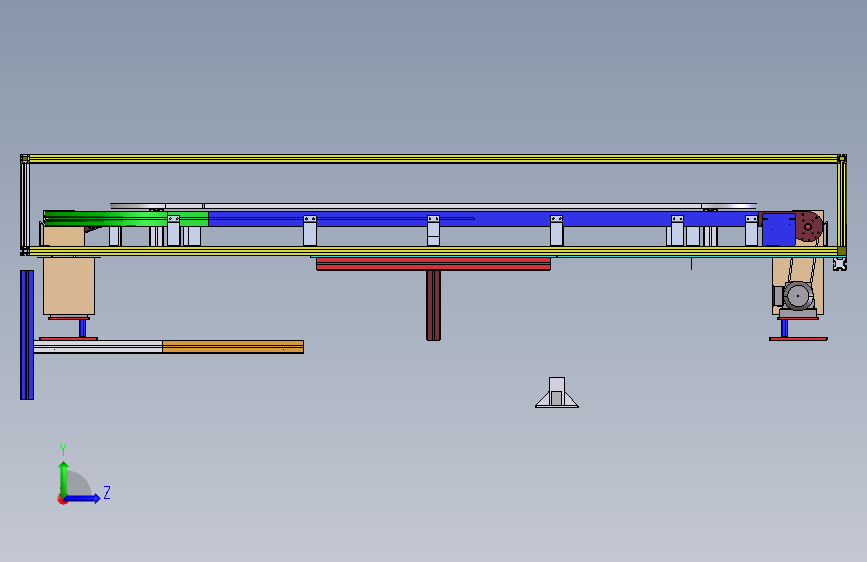This screenshot has height=562, width=867.
Task: Click the Y axis label
Action: (63, 450)
